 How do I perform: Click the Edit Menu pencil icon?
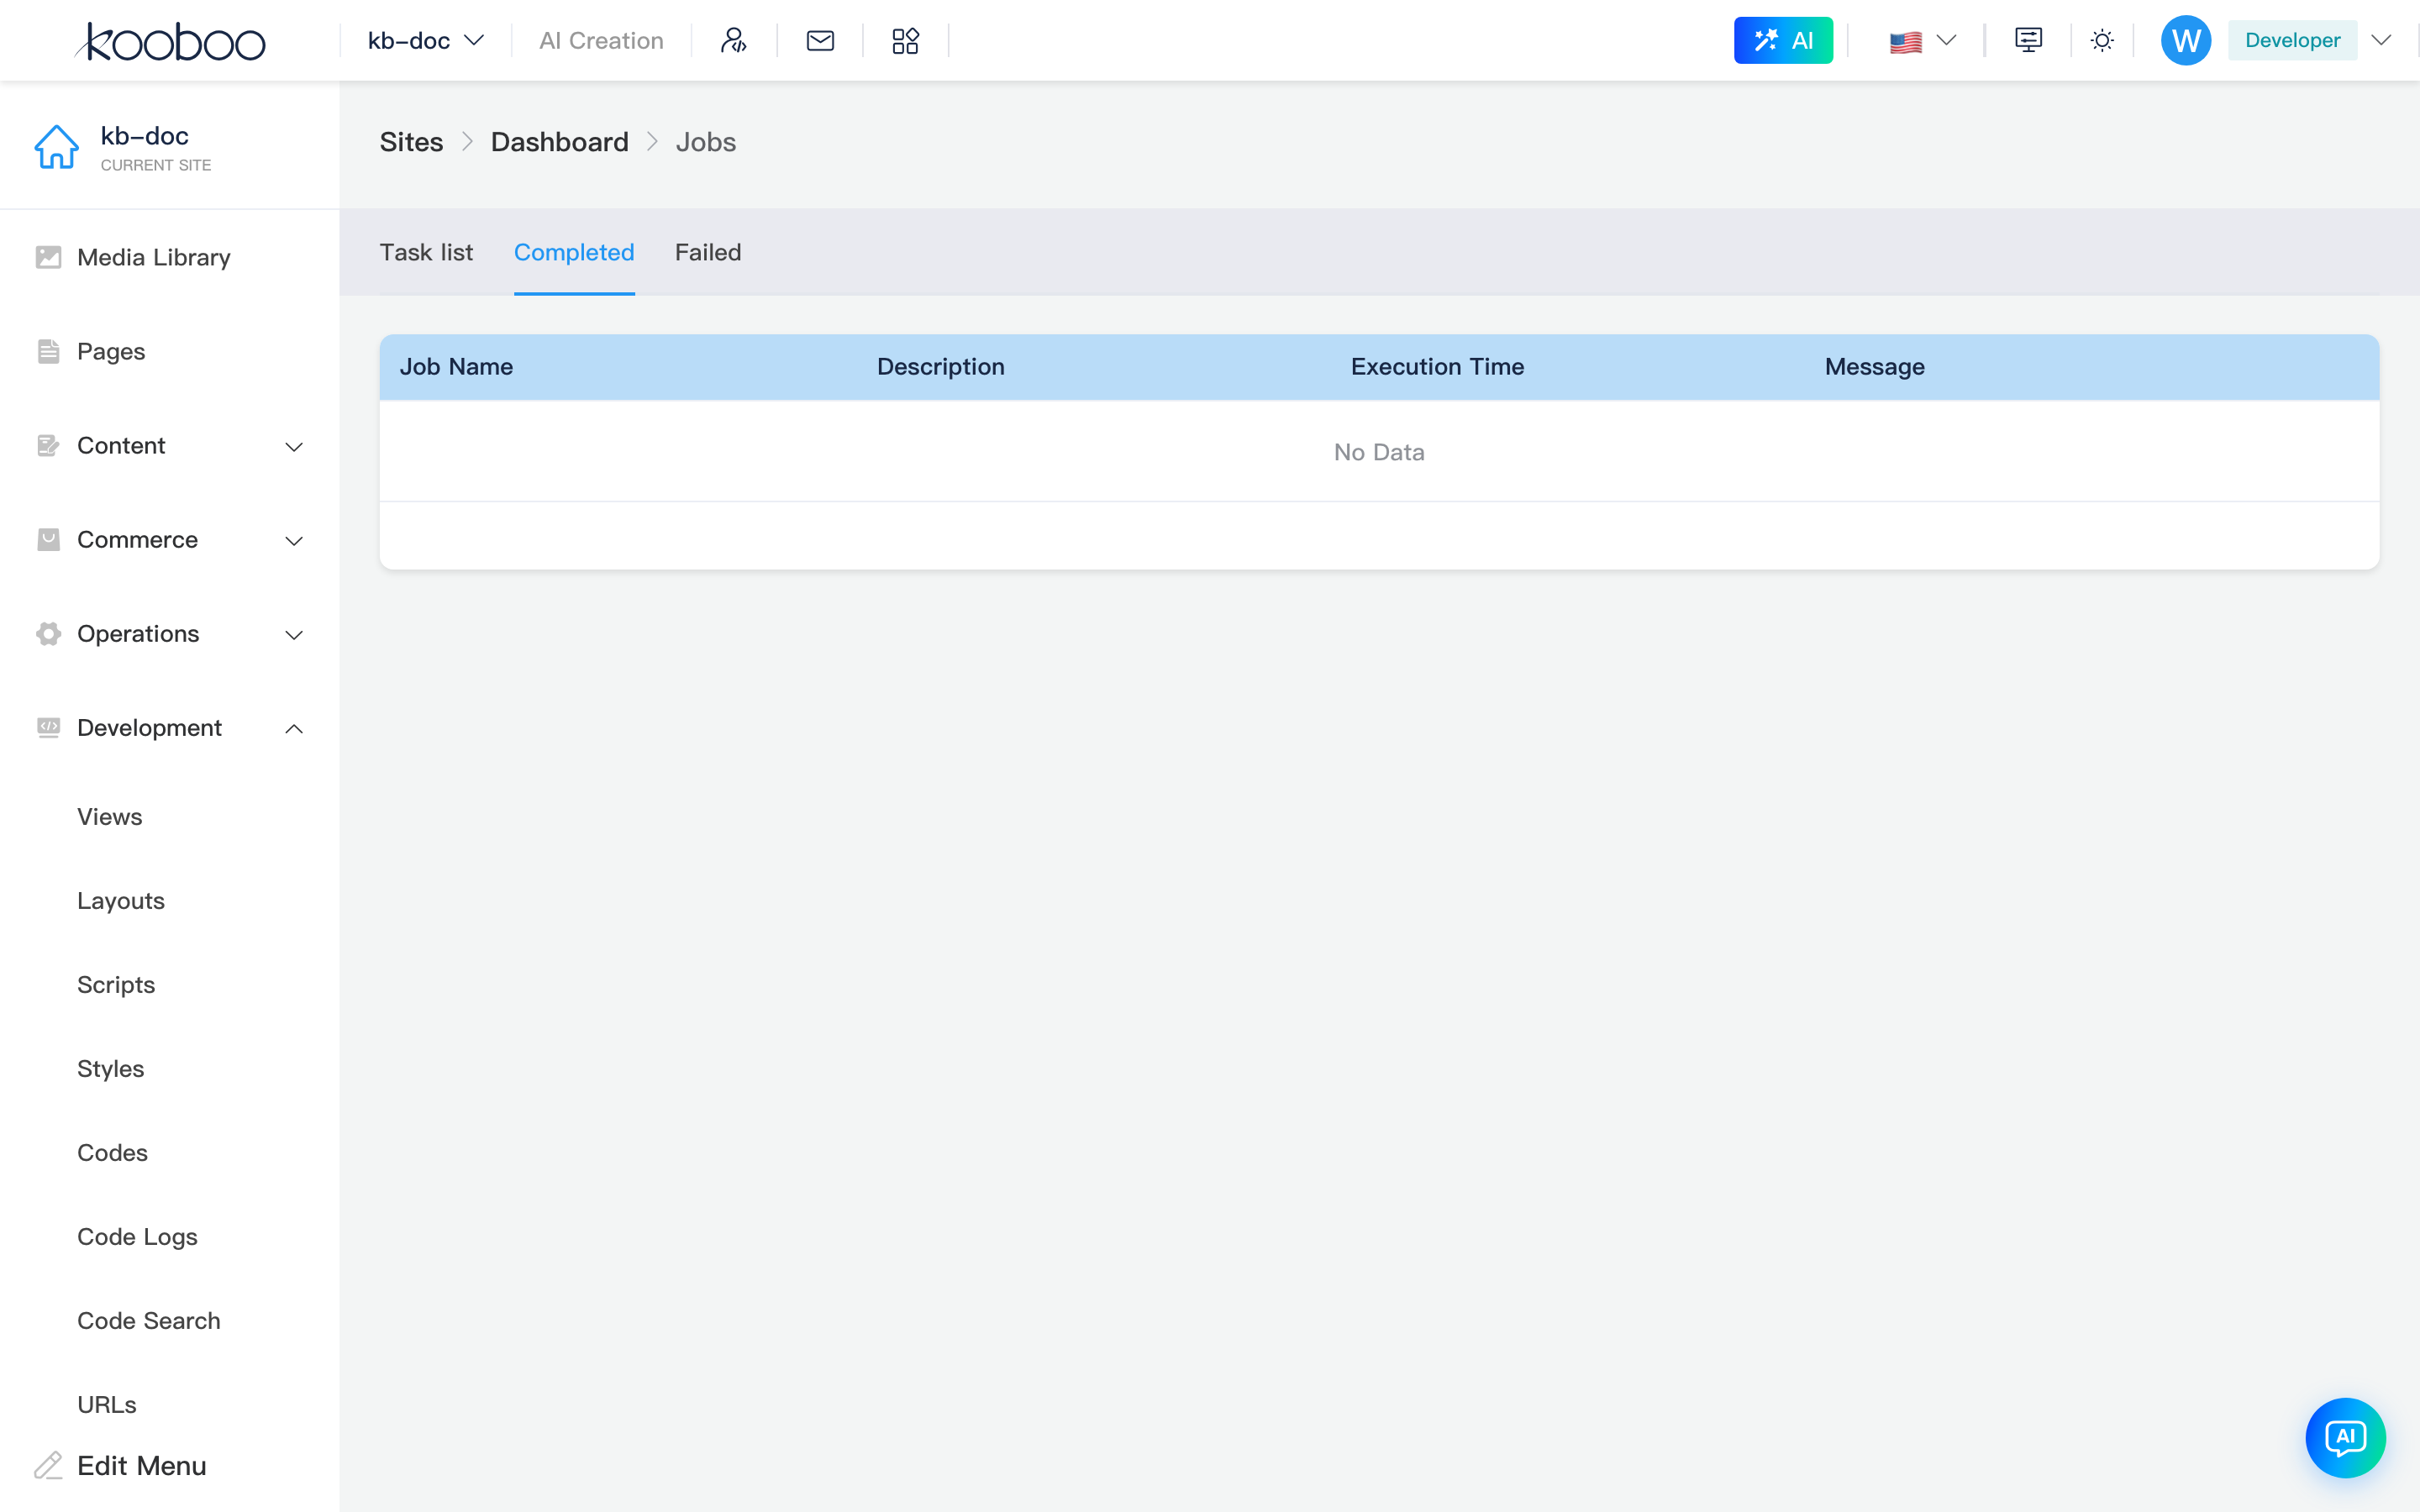48,1466
